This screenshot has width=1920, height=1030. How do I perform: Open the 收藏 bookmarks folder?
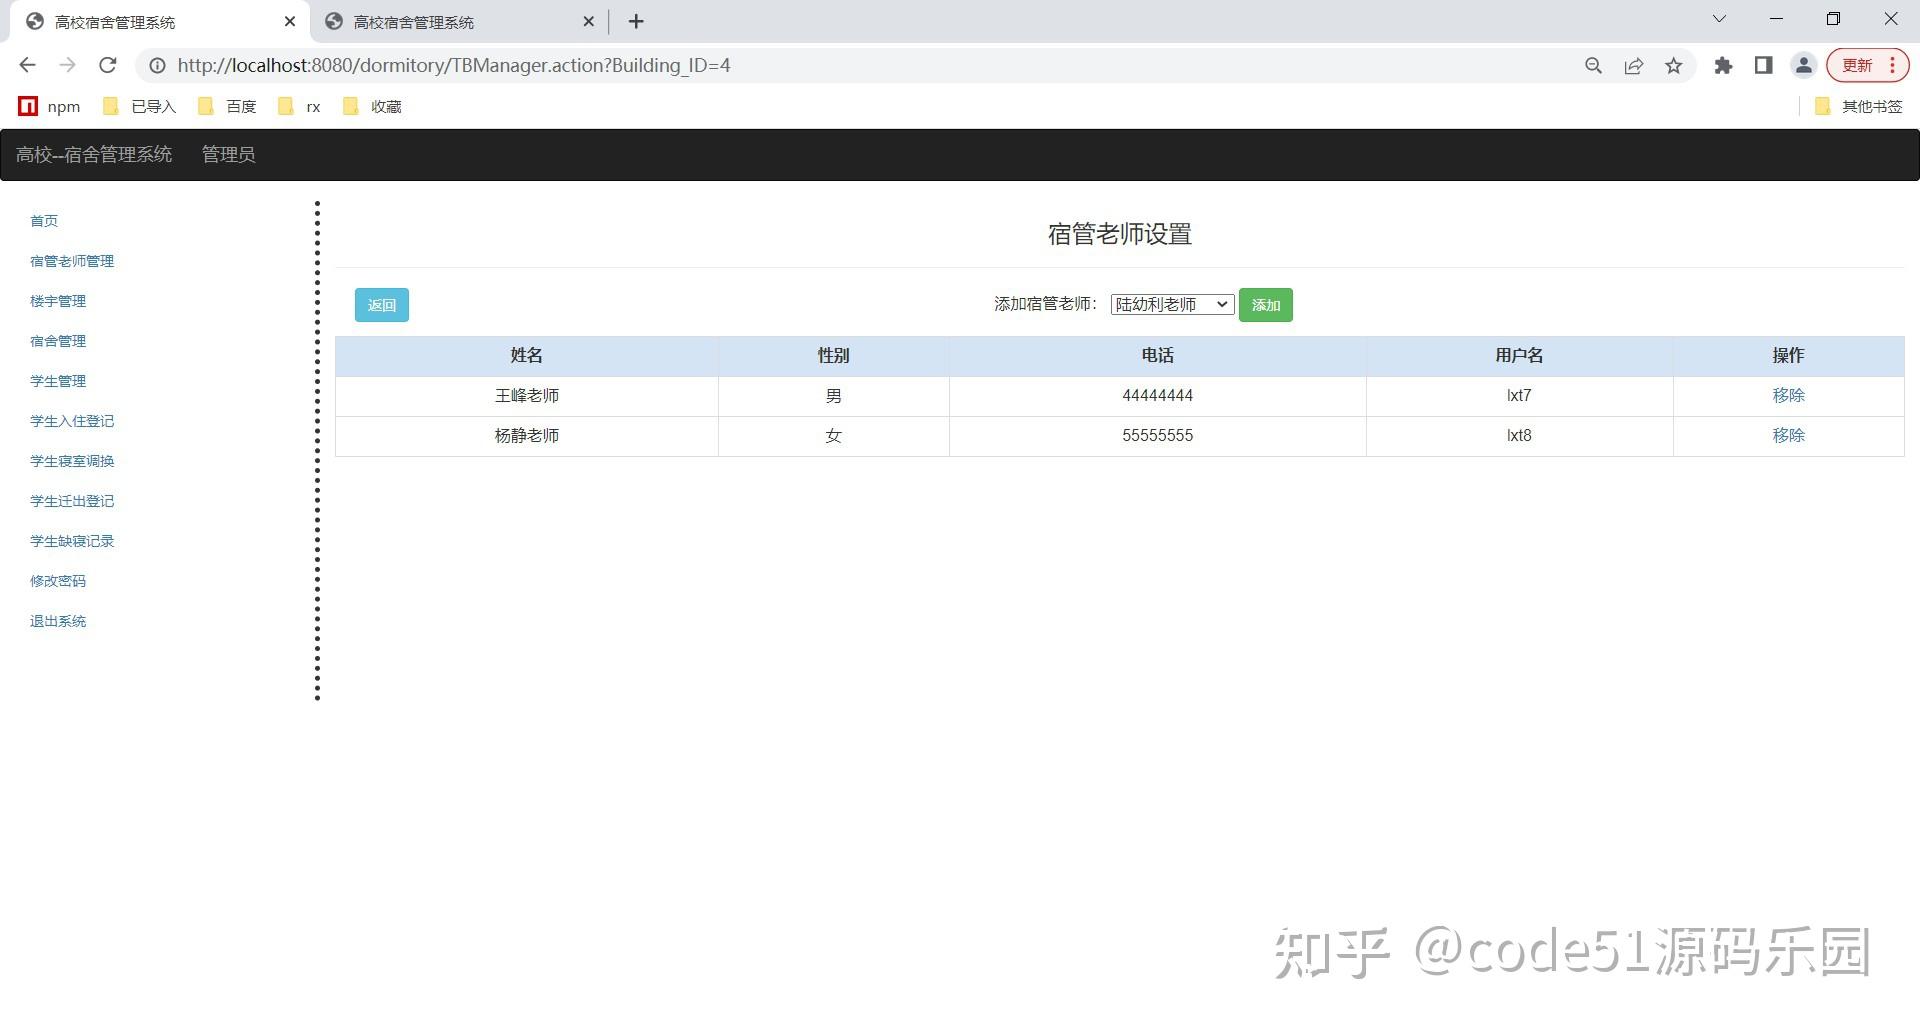click(x=373, y=106)
